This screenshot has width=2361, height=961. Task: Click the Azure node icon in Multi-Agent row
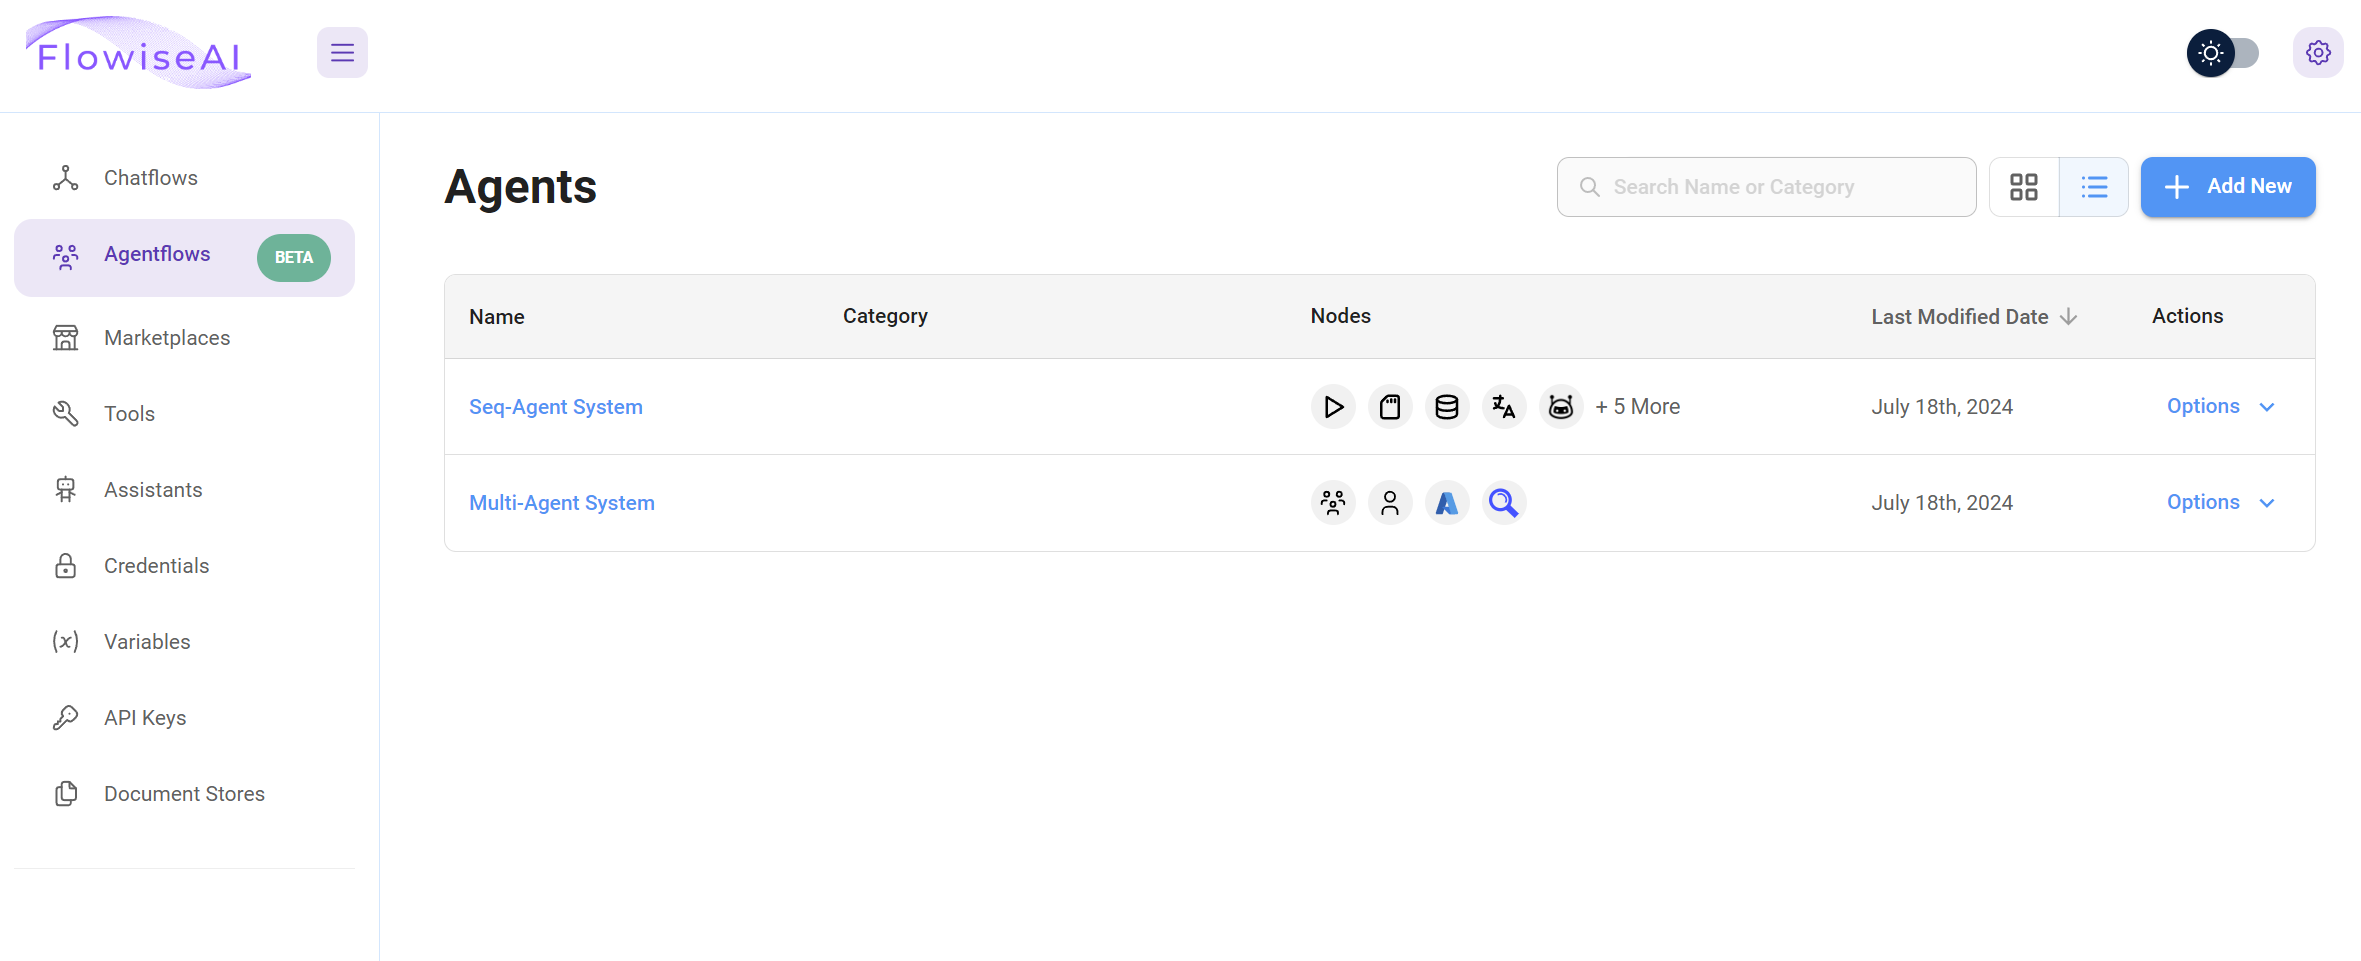click(1447, 503)
